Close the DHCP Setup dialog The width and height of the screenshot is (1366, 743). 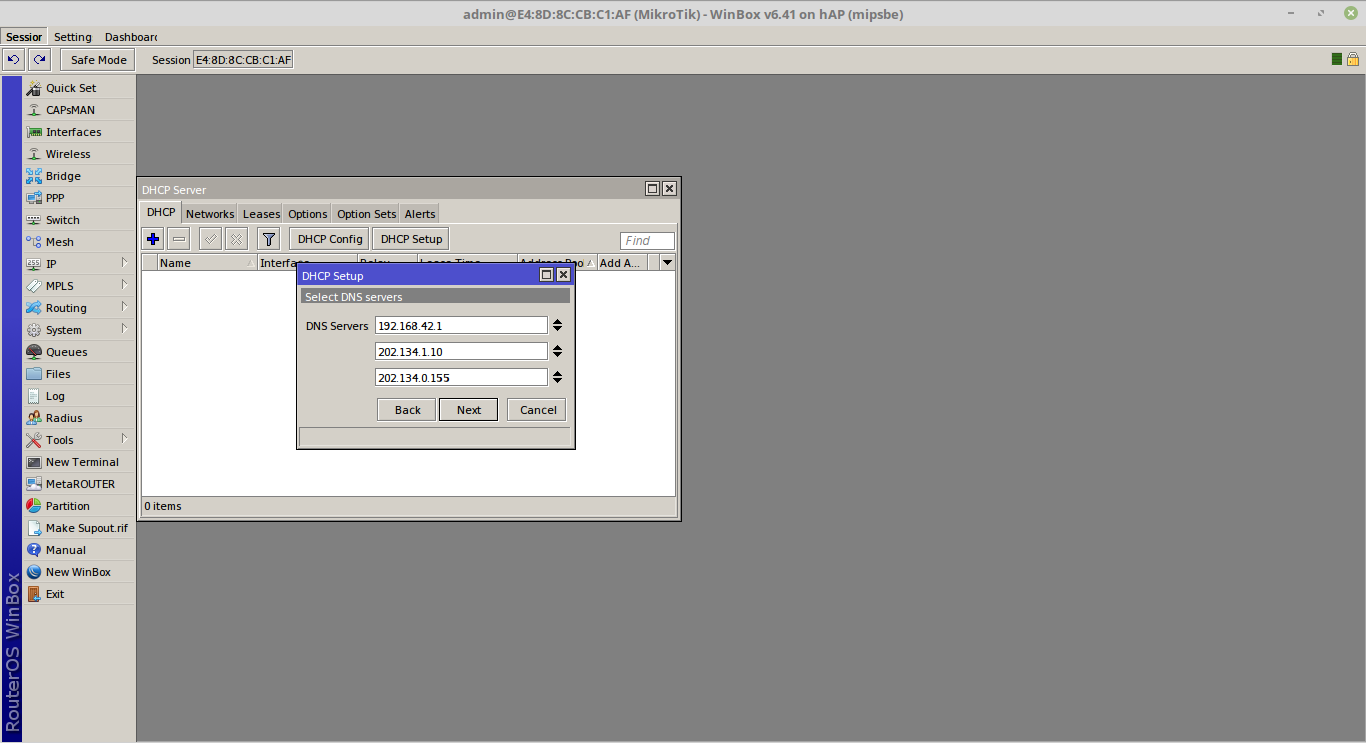563,275
